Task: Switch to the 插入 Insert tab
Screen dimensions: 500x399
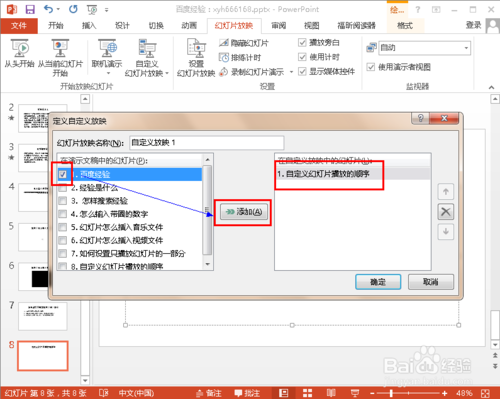Action: pos(89,26)
